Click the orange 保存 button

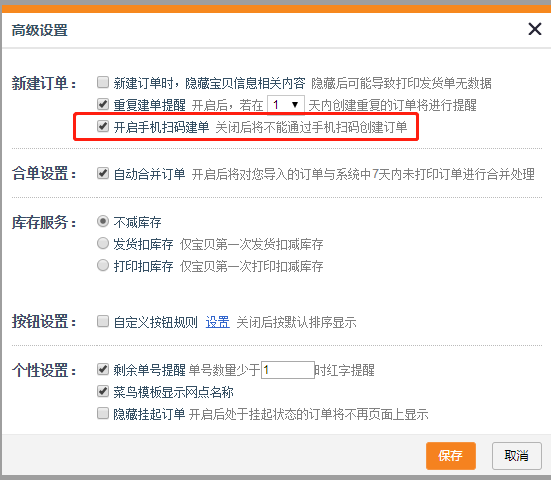(x=451, y=456)
